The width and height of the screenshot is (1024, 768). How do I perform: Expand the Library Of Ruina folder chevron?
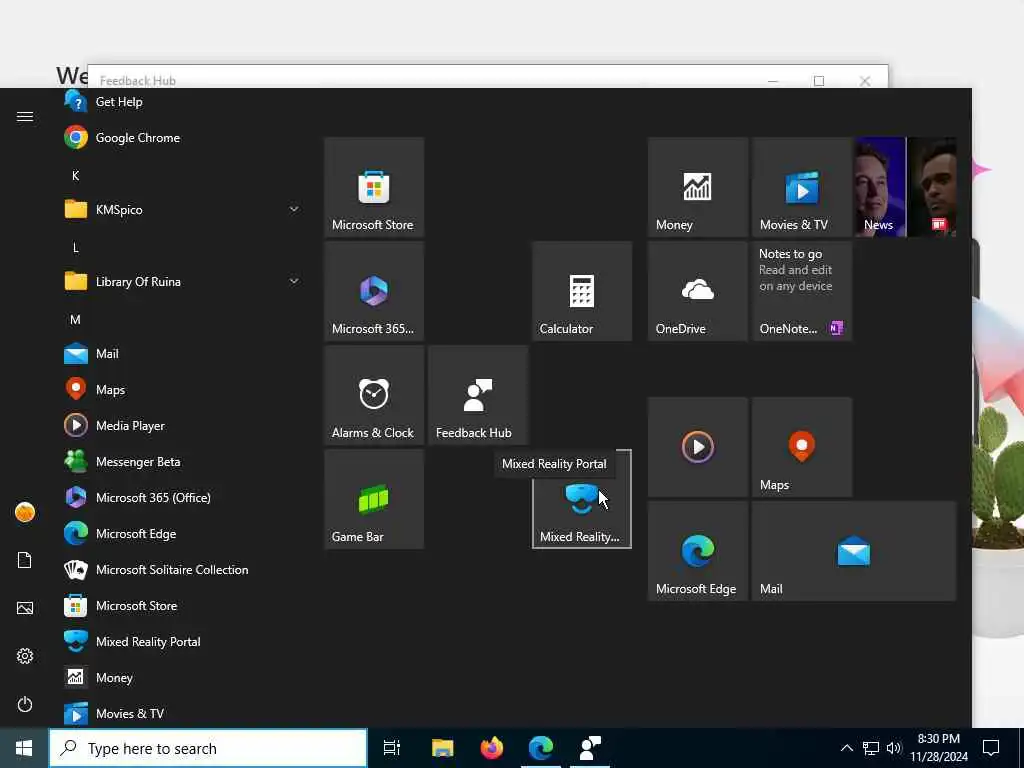[294, 281]
